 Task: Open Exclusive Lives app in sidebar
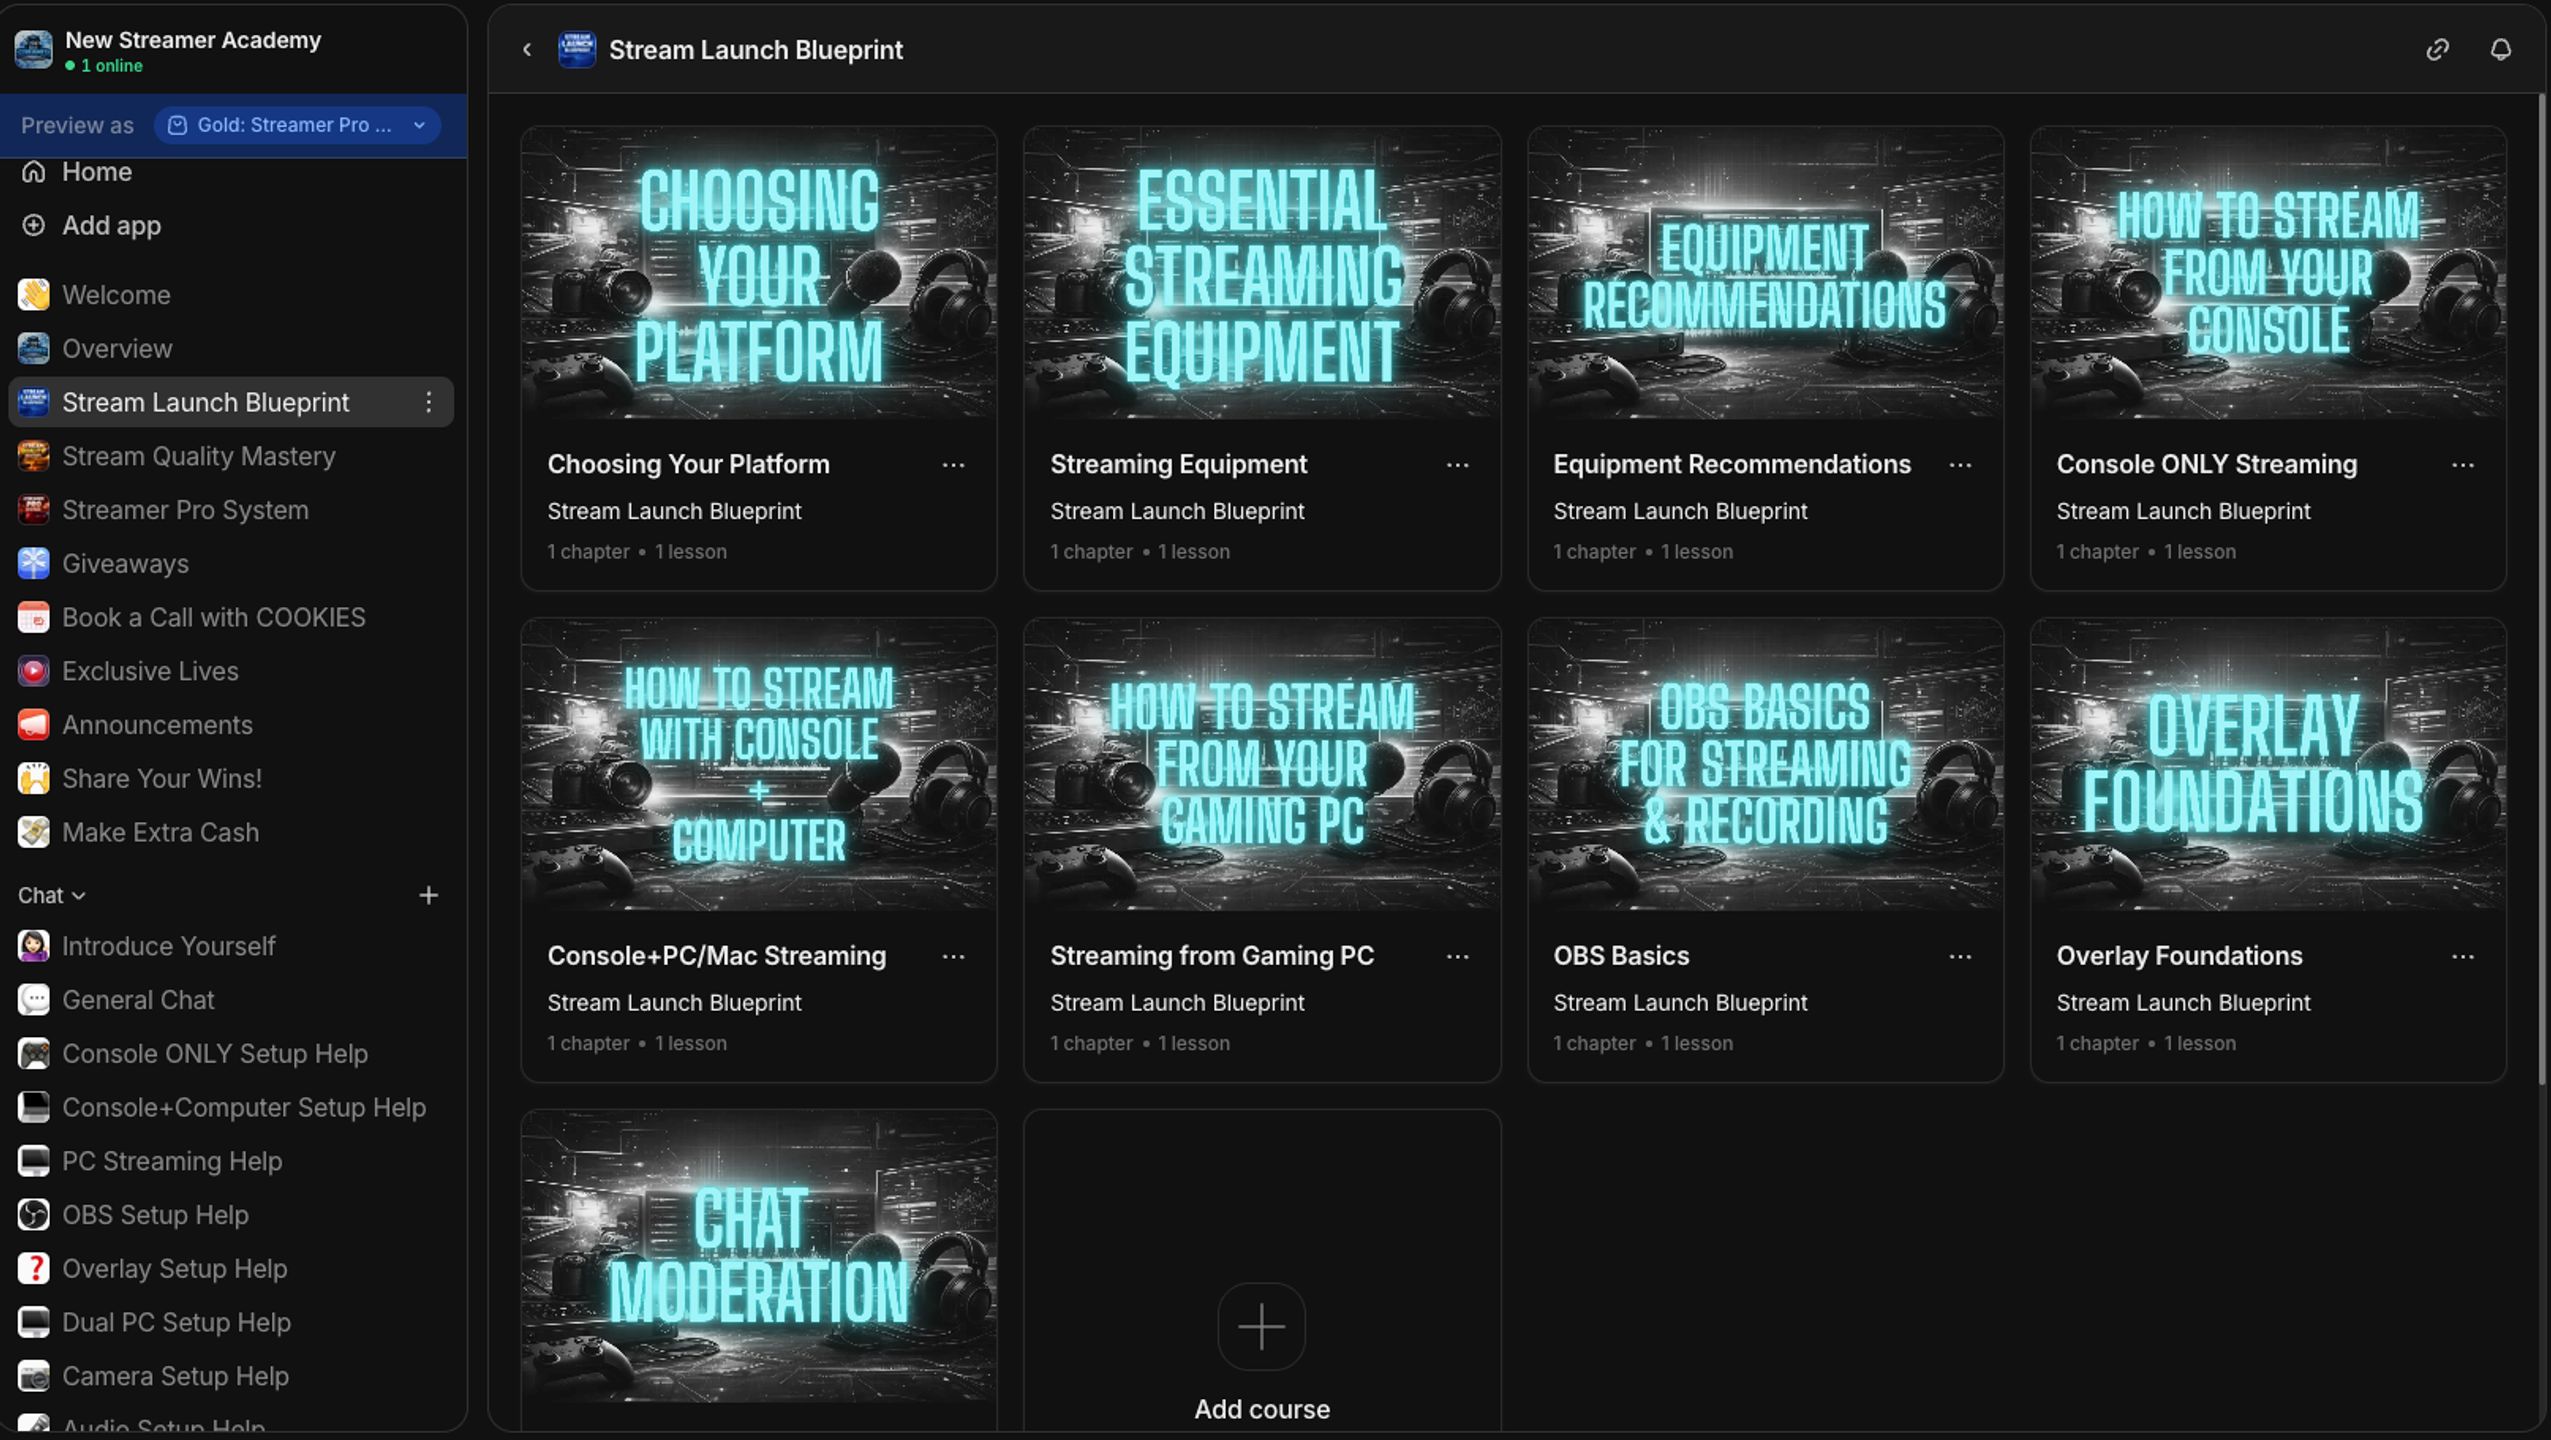click(x=231, y=671)
